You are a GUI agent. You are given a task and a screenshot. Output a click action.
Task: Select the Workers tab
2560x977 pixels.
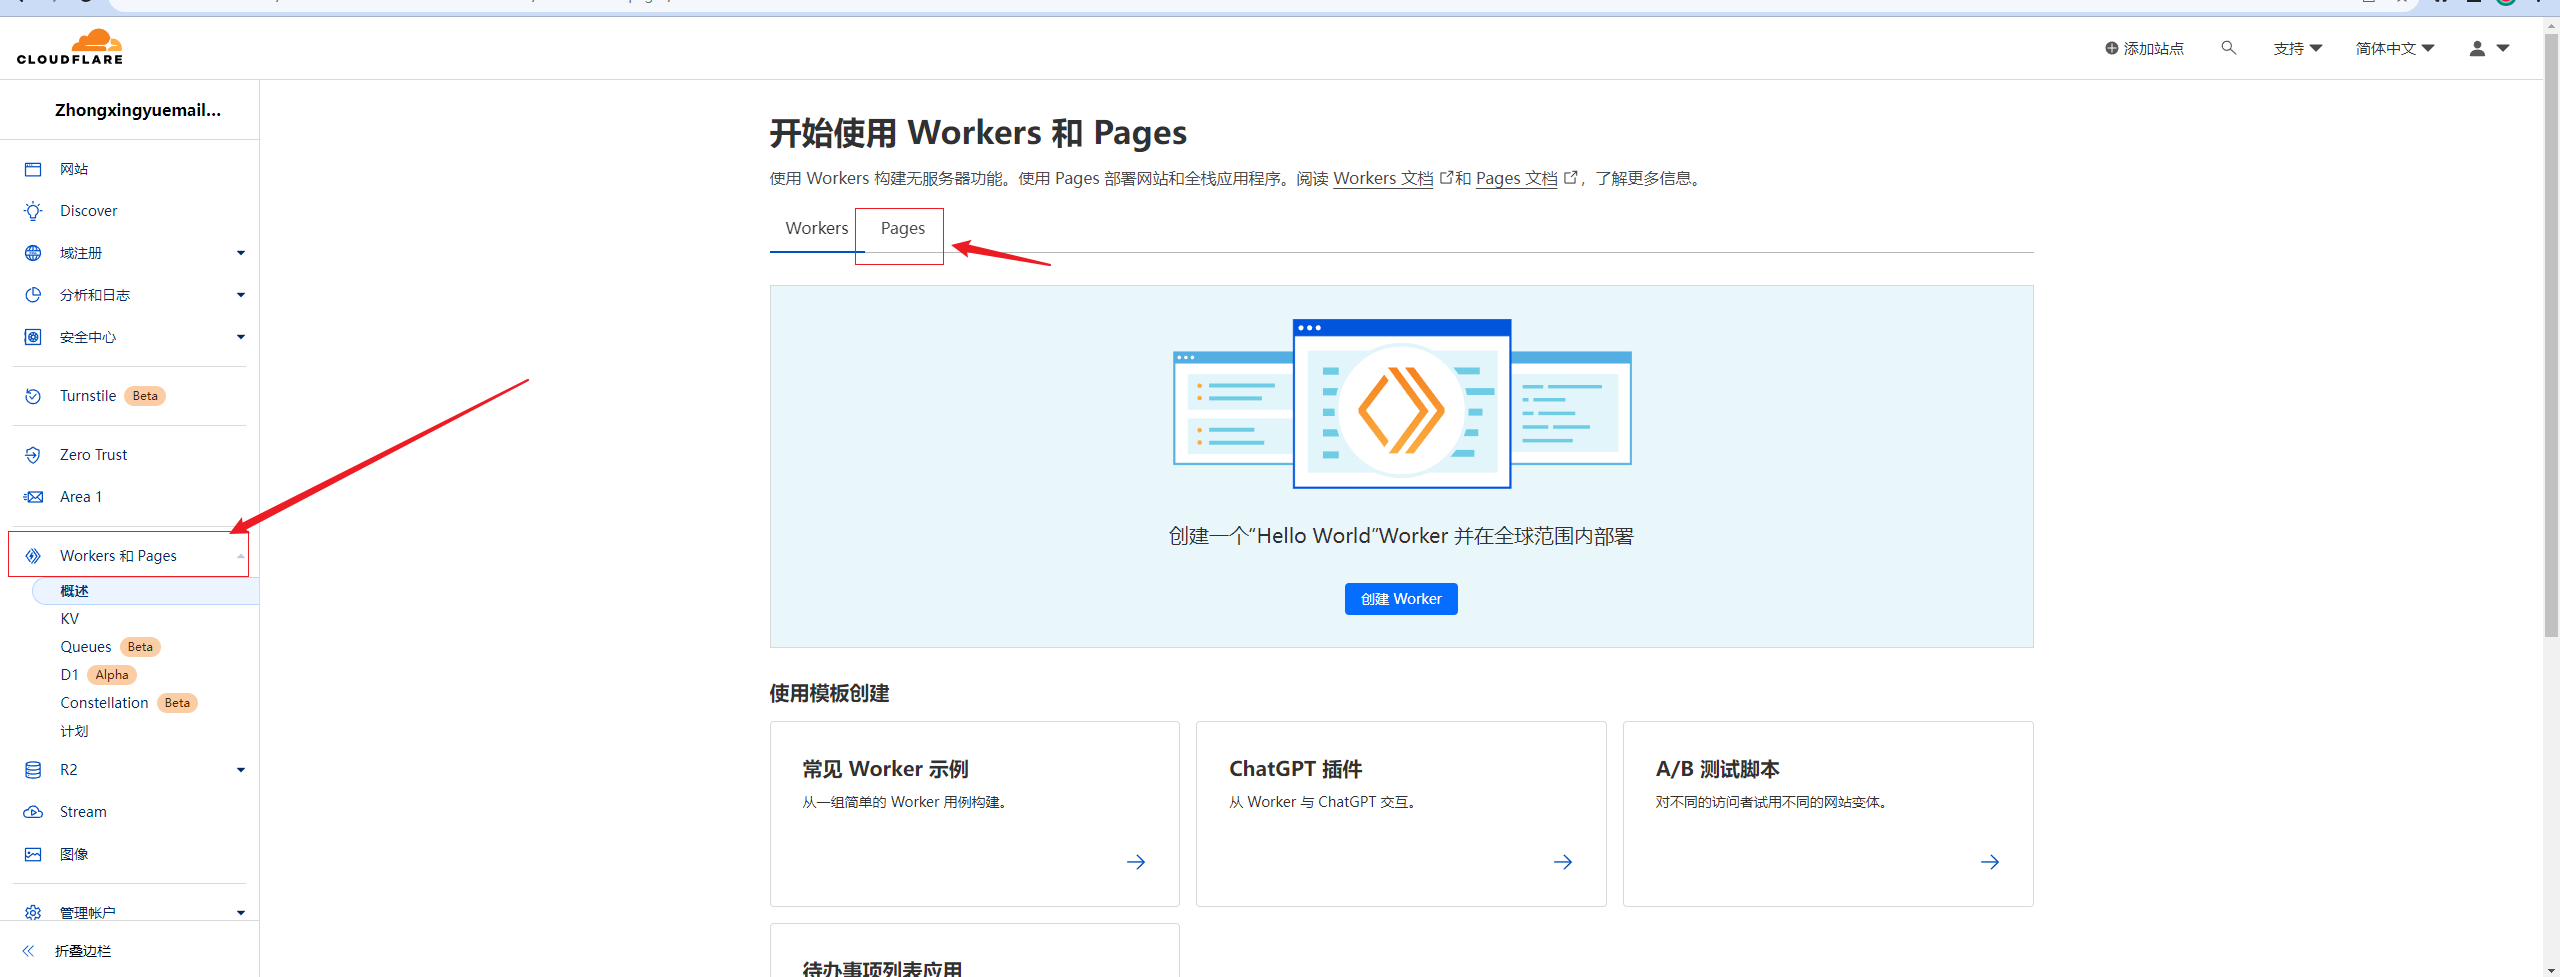816,228
